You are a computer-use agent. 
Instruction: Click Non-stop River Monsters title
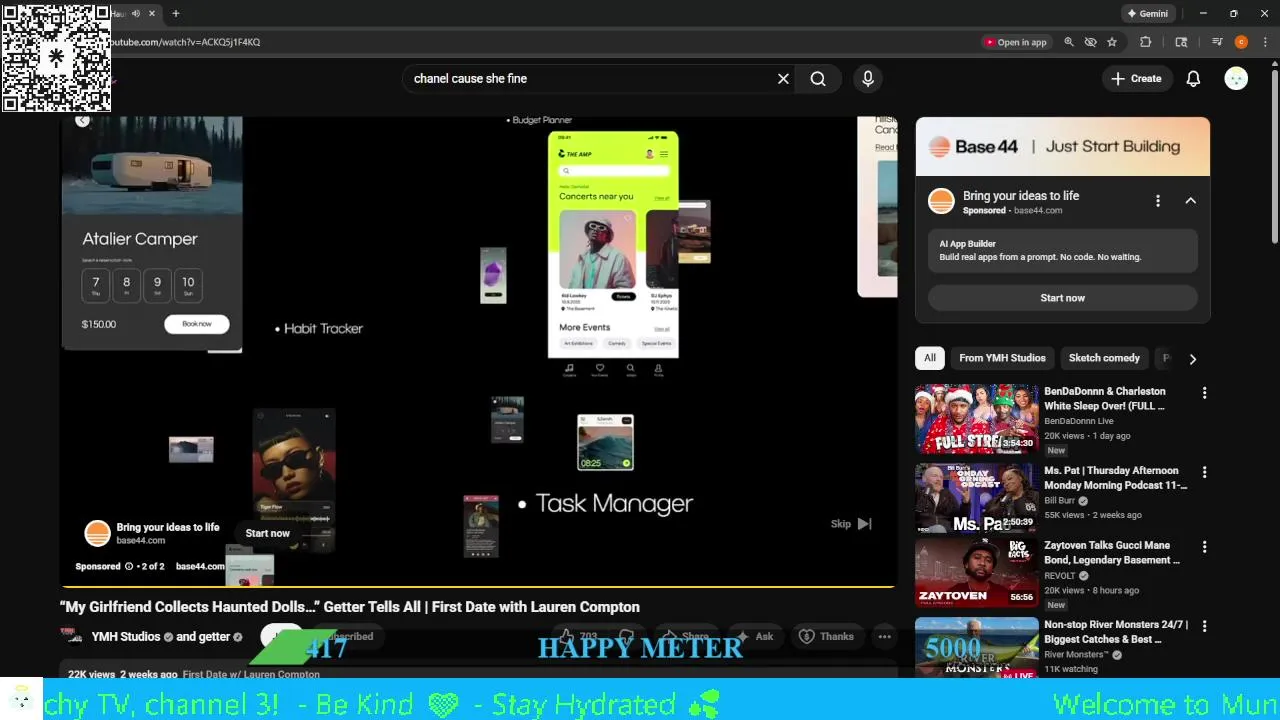(x=1116, y=632)
